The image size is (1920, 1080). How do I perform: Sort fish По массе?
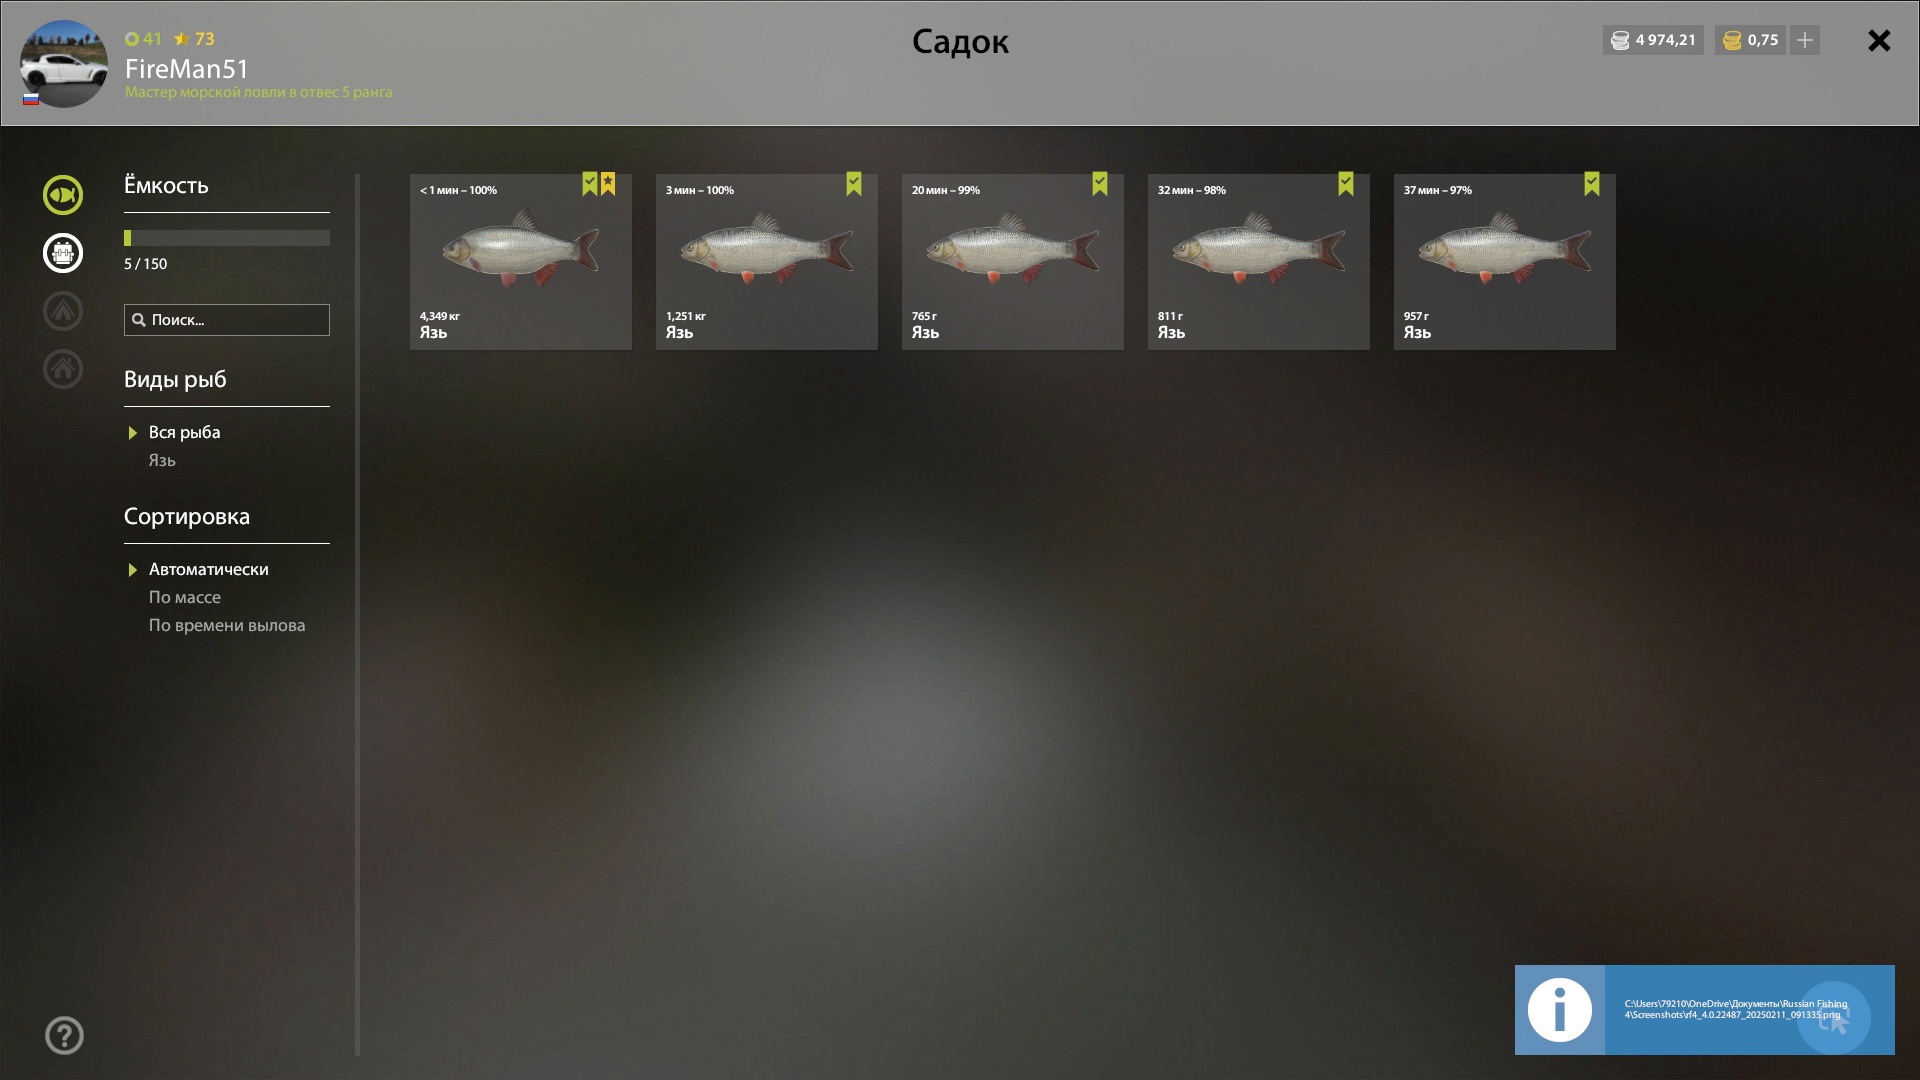click(x=185, y=597)
